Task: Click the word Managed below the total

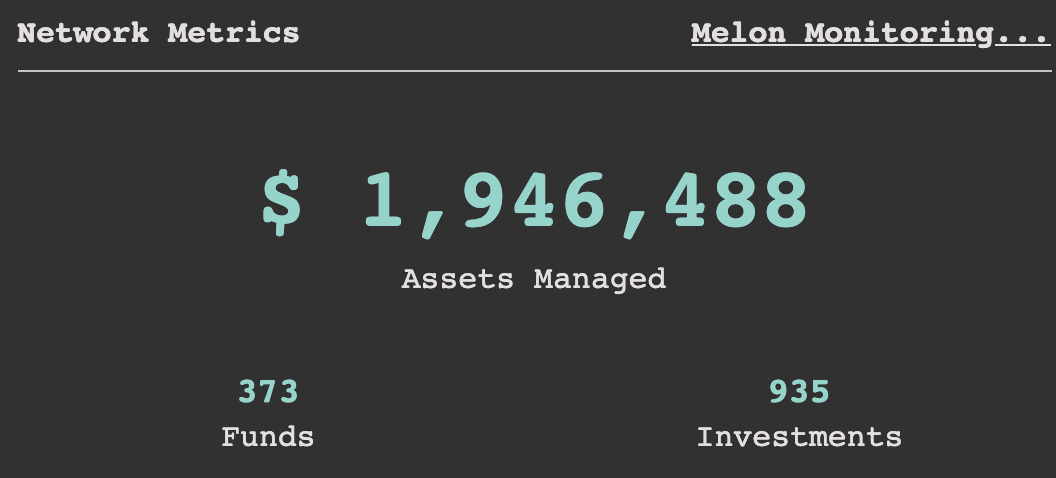Action: [x=599, y=278]
